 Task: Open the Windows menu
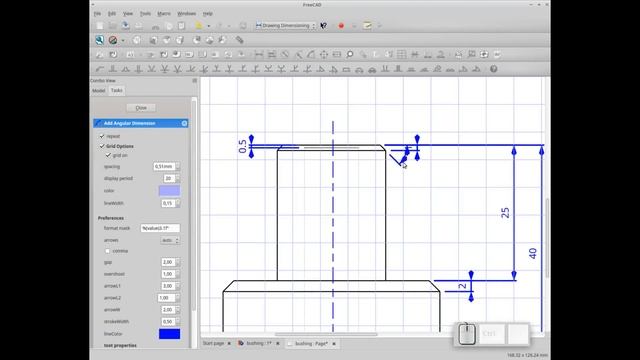point(187,13)
